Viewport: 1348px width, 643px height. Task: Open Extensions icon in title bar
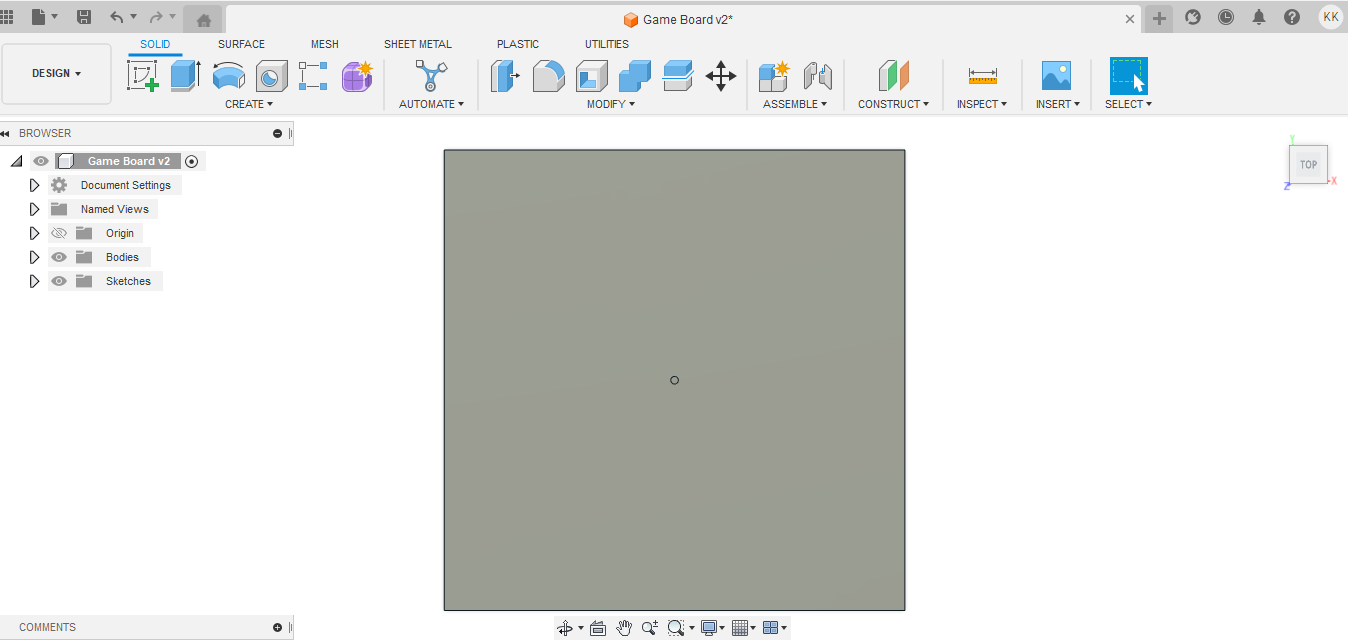coord(1193,17)
